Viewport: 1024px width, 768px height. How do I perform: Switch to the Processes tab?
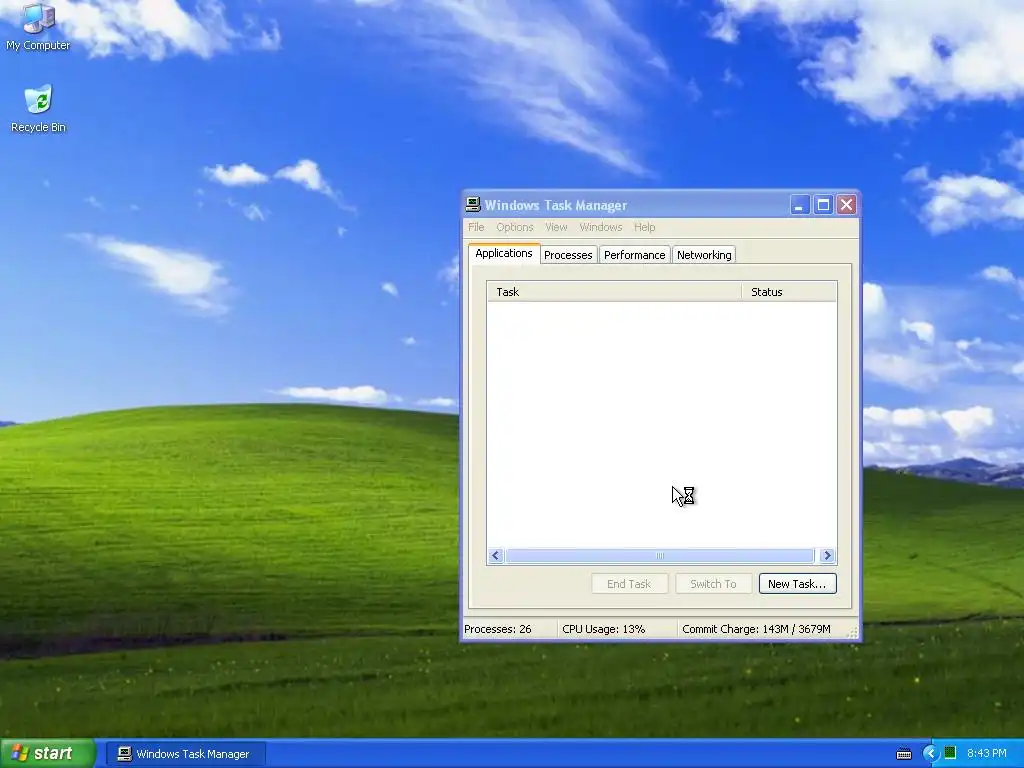568,255
